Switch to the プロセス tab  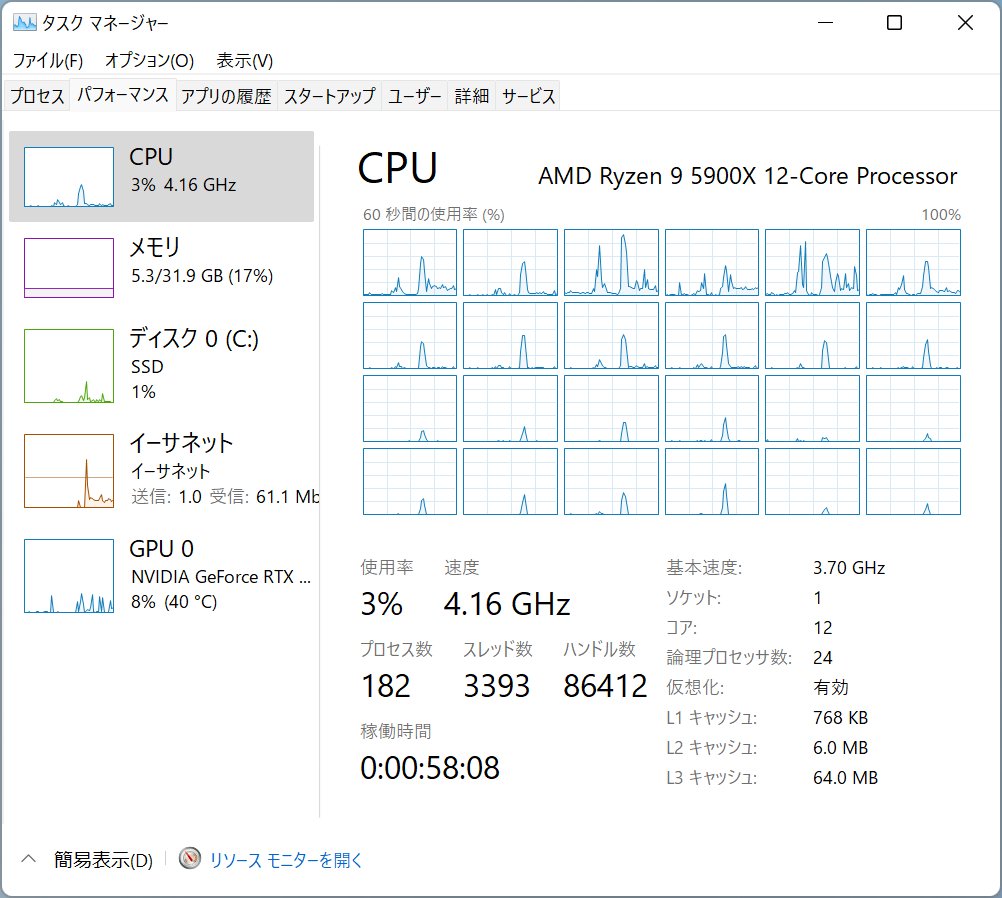[37, 96]
